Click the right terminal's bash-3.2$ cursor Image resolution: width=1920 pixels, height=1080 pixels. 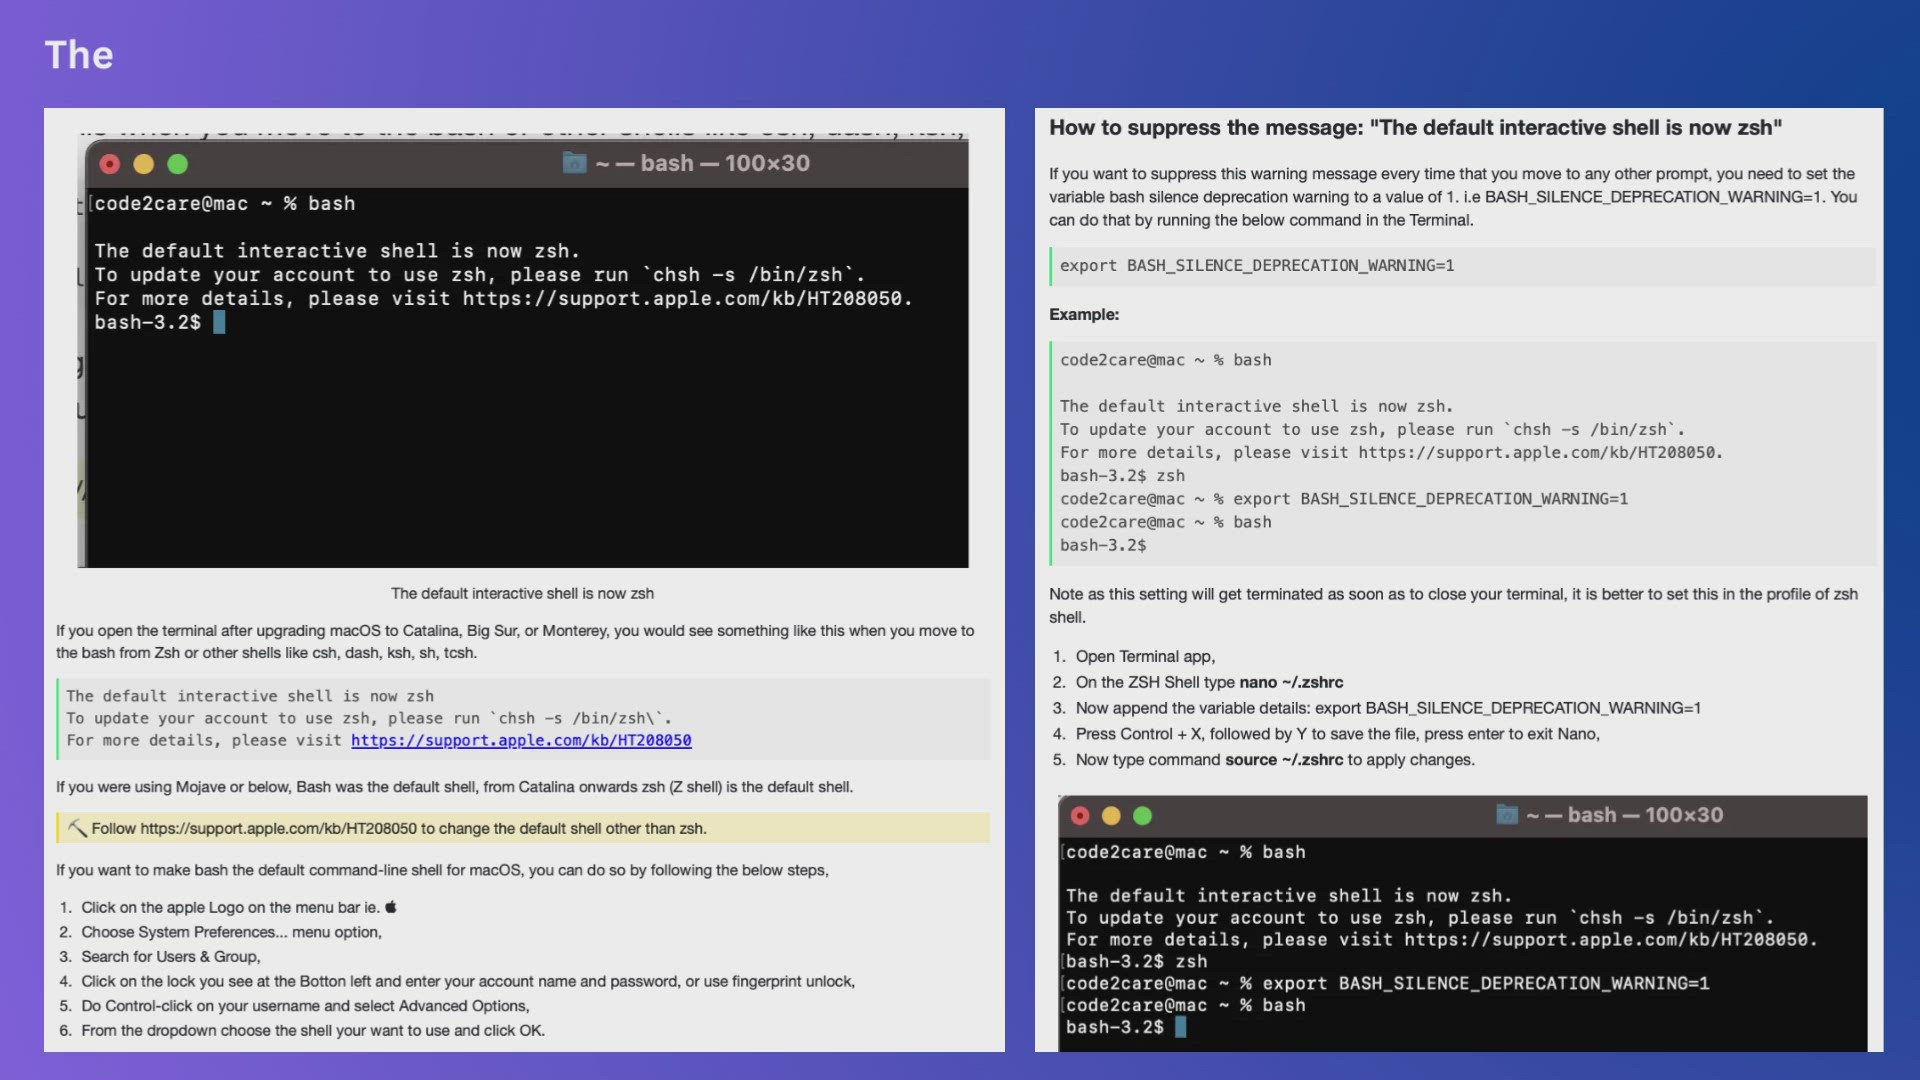click(x=1180, y=1027)
